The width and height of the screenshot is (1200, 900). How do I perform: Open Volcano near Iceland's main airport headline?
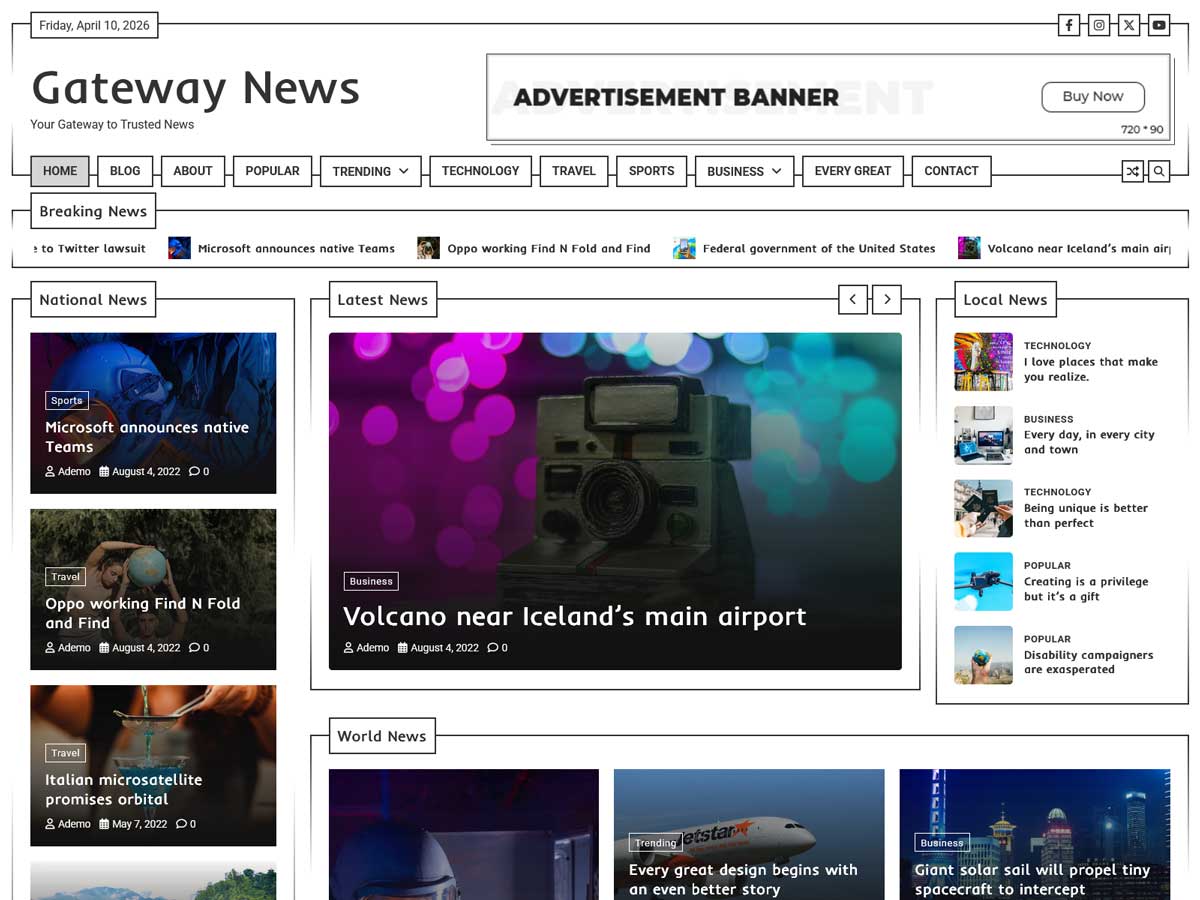click(x=574, y=617)
